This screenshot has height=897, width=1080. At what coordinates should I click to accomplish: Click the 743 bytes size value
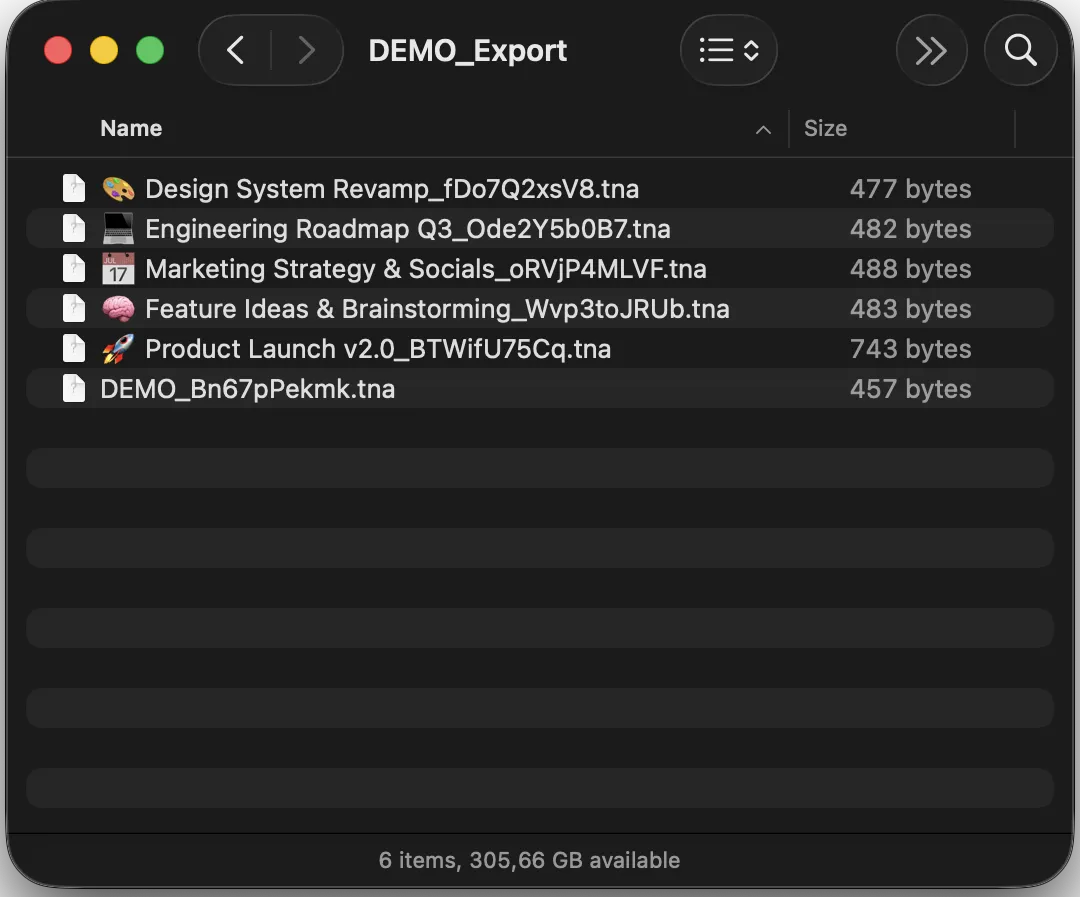pos(911,349)
